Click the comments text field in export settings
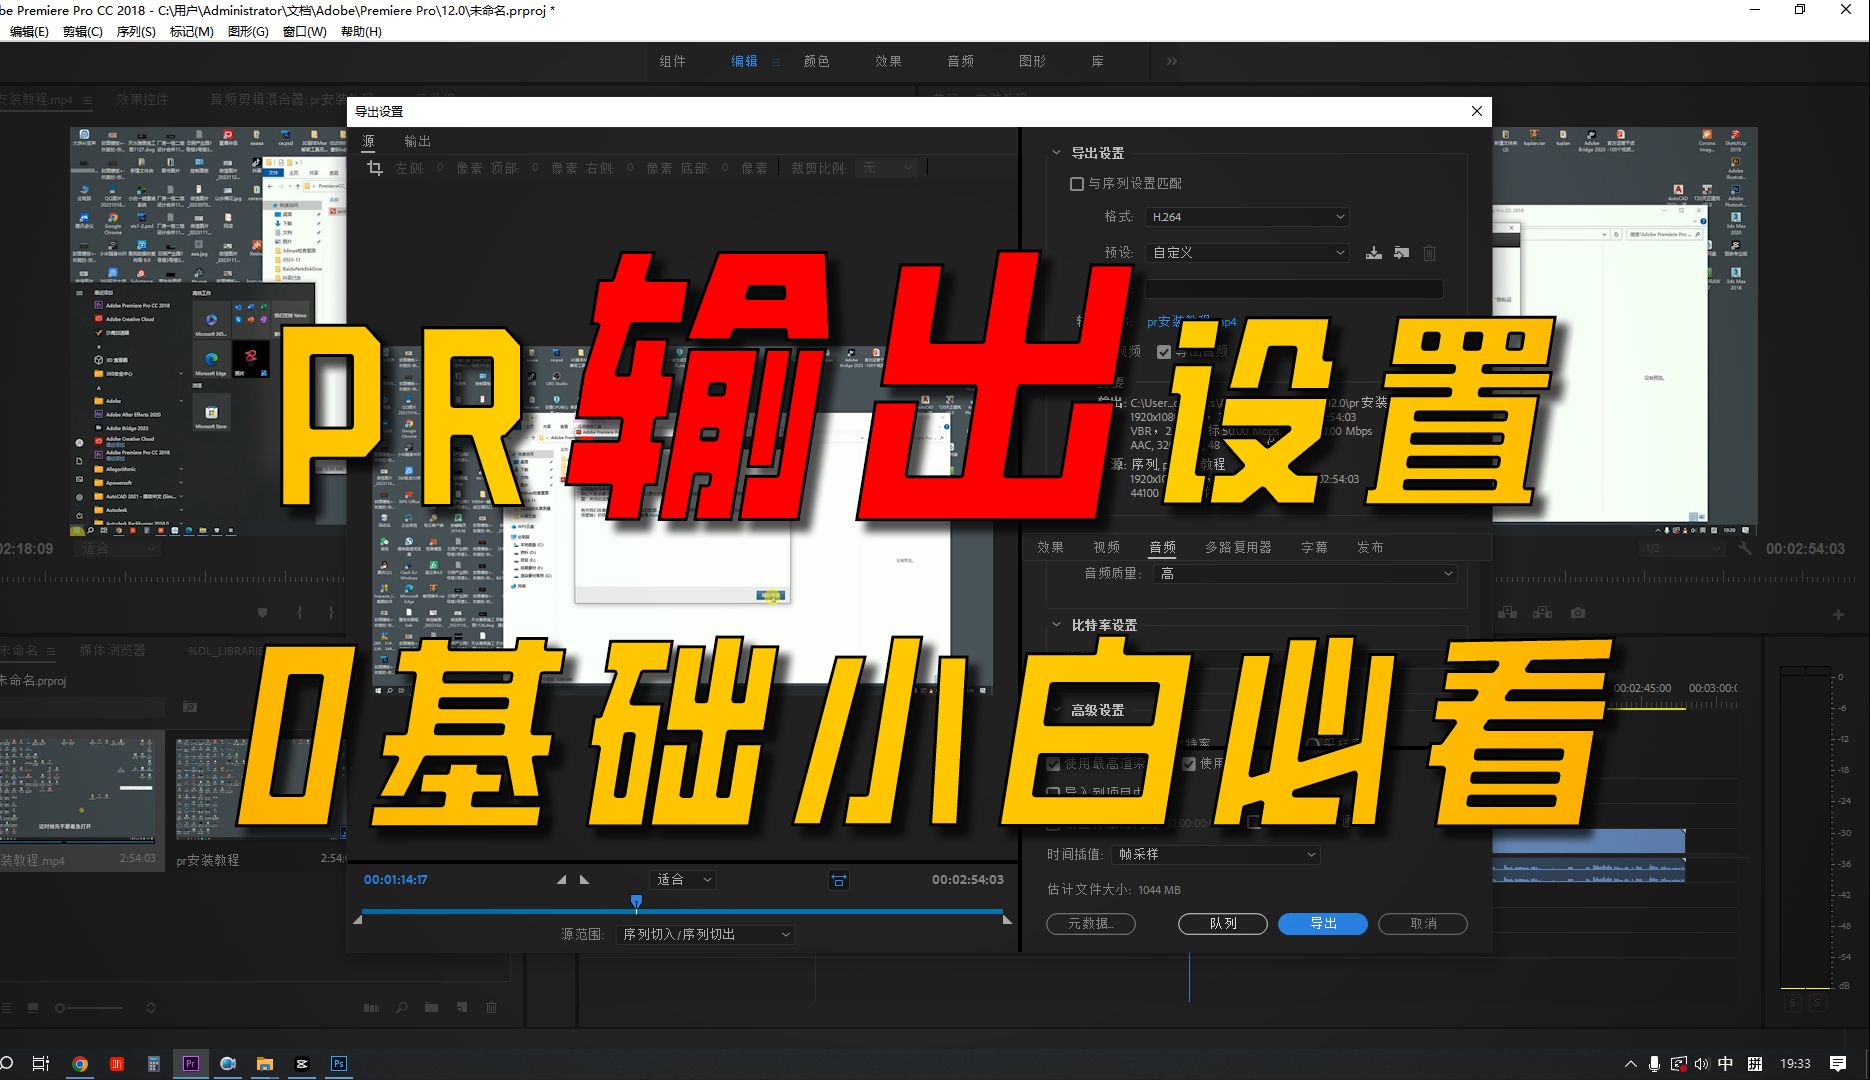The height and width of the screenshot is (1080, 1870). point(1293,289)
